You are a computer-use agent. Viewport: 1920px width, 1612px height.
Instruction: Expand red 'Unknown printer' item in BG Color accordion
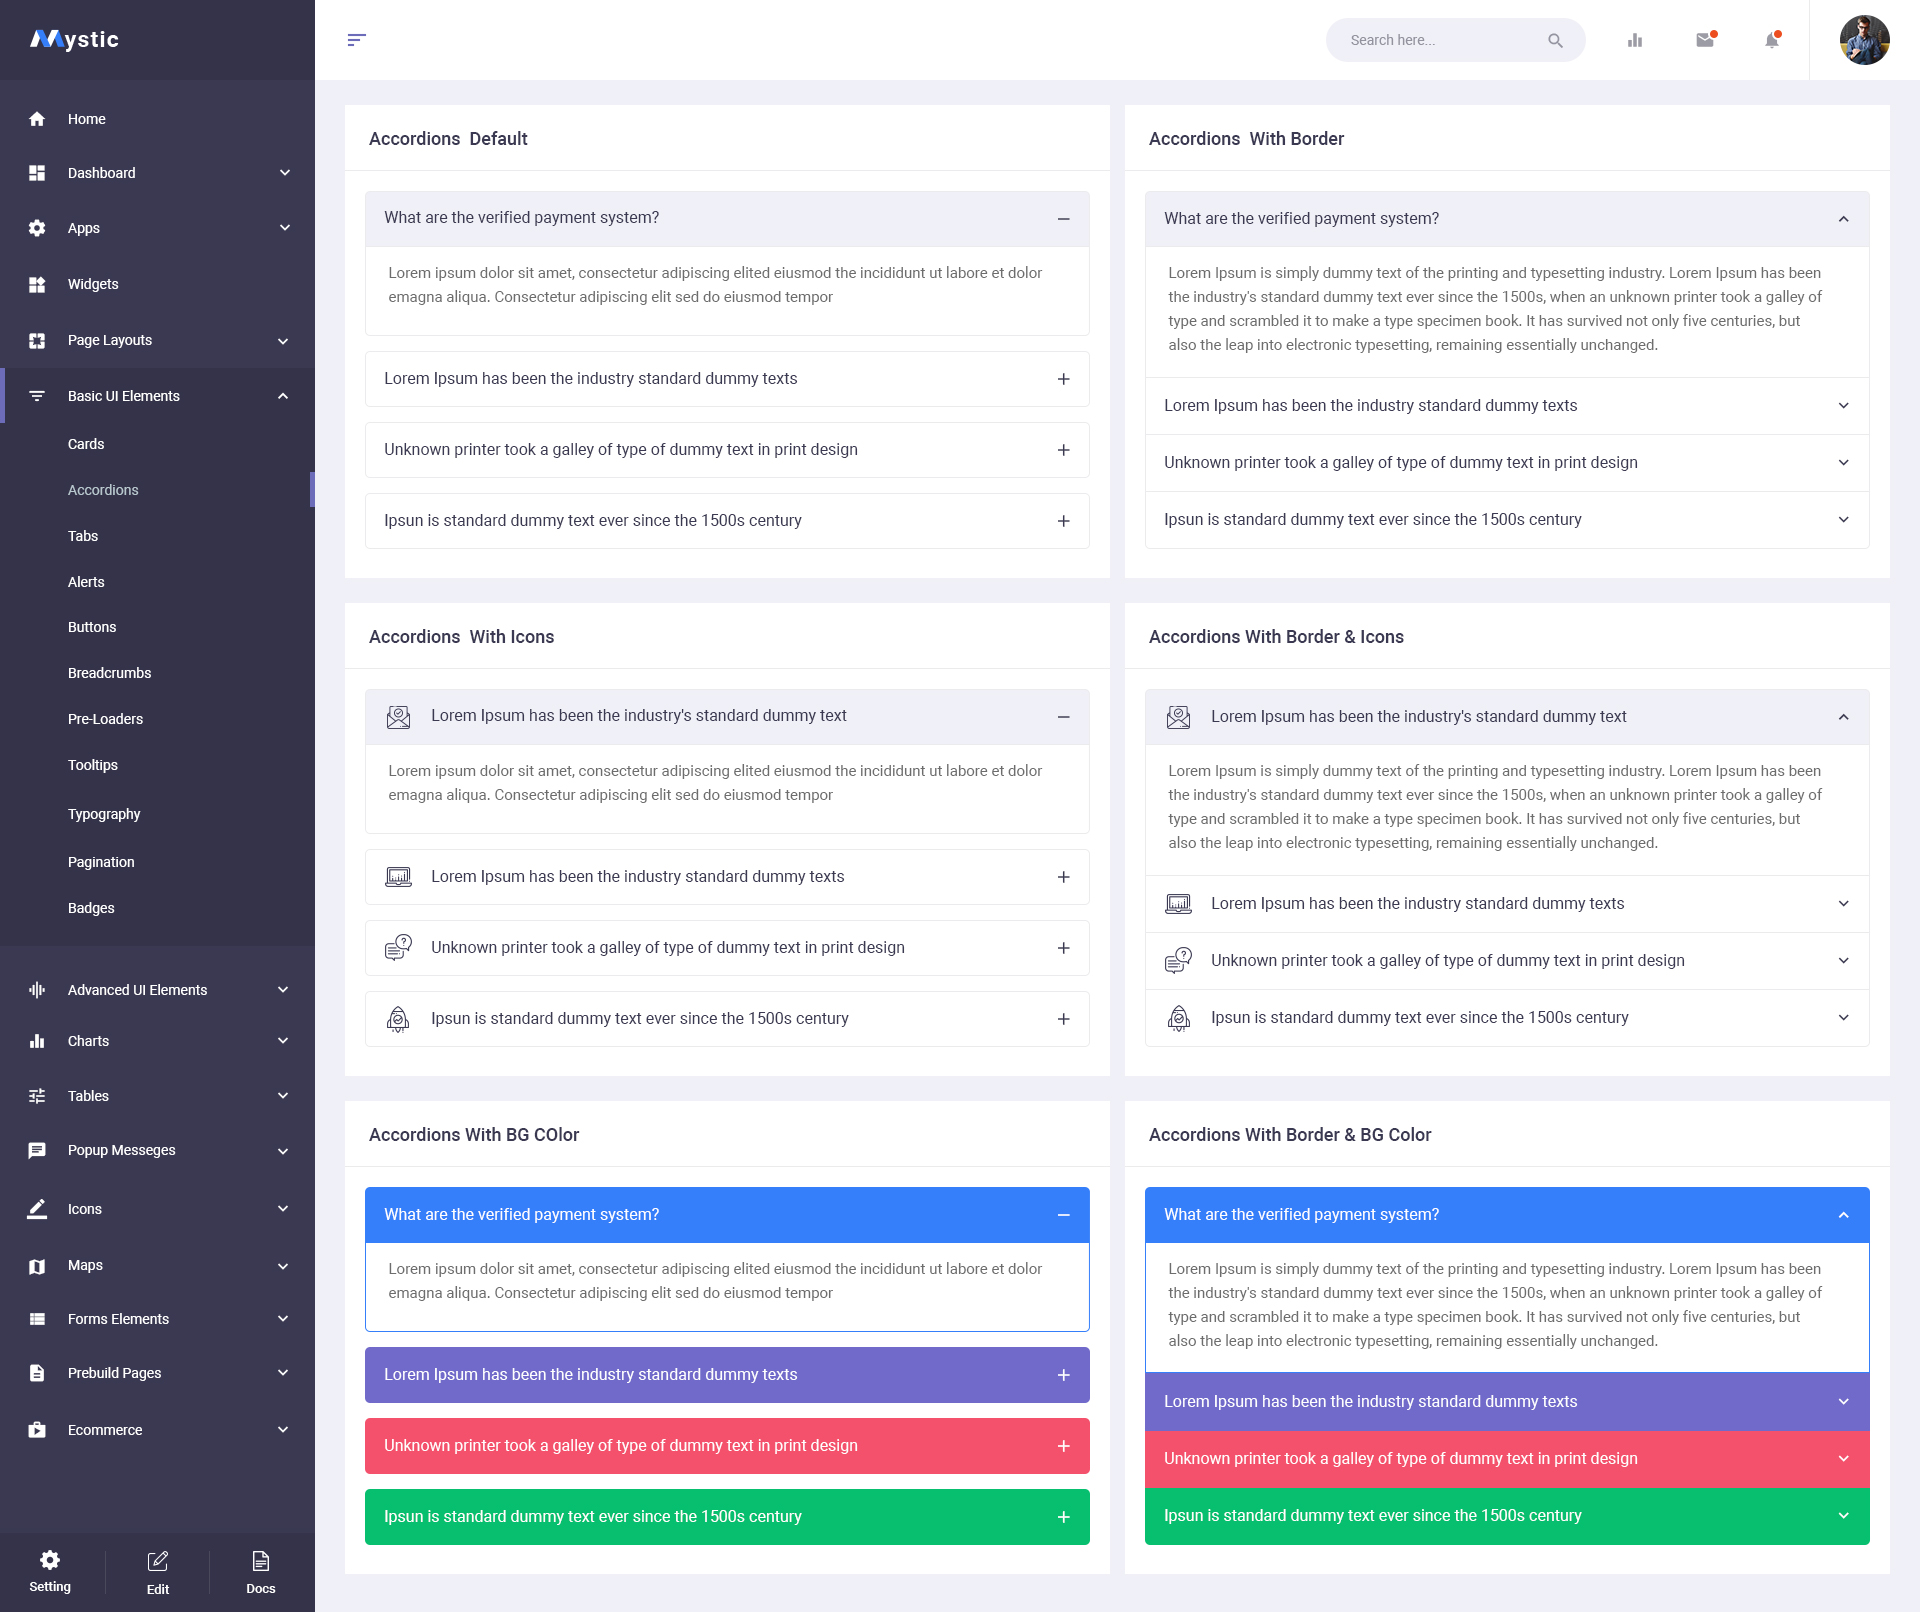[1063, 1446]
